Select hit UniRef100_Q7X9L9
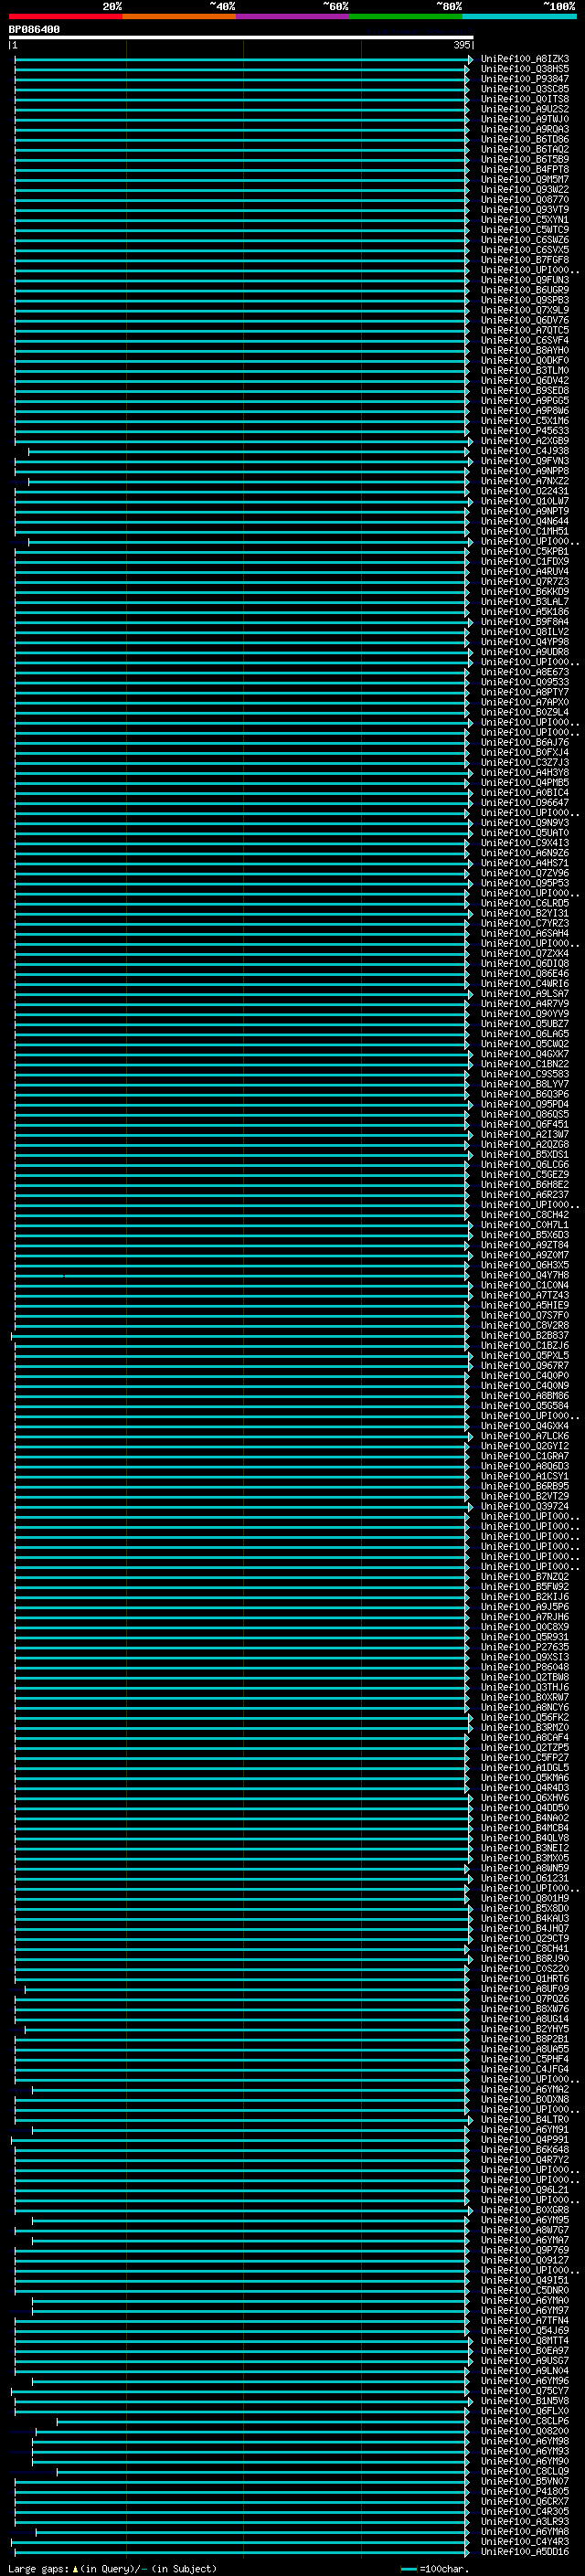Image resolution: width=585 pixels, height=2576 pixels. 525,310
